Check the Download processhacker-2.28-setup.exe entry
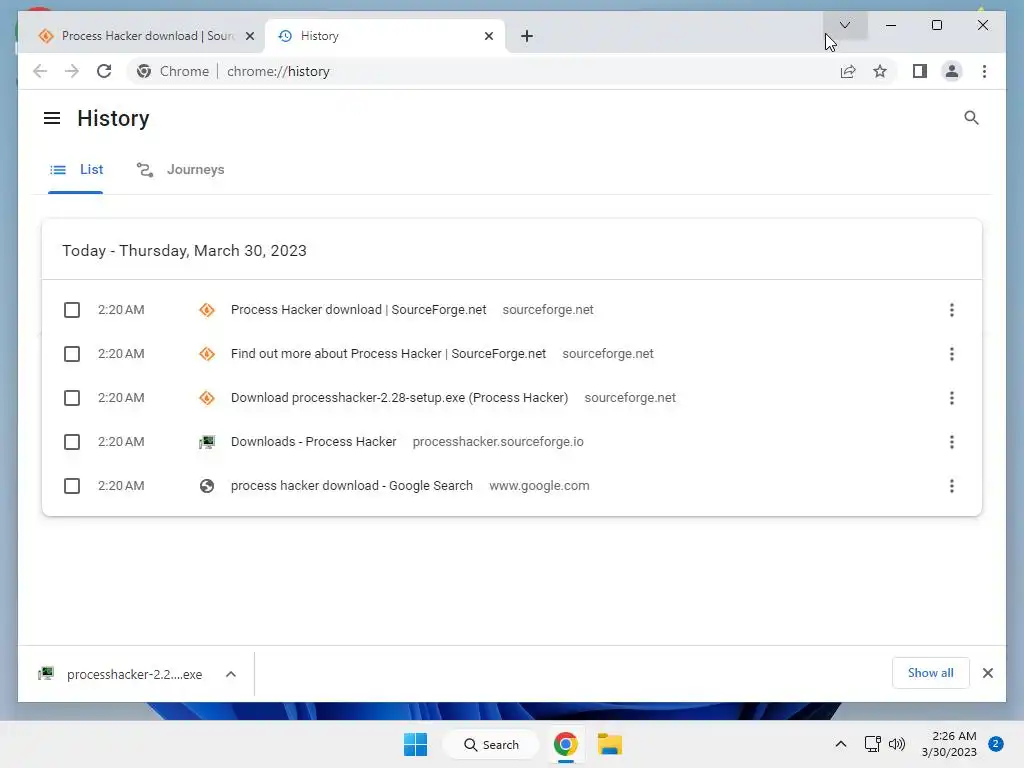The image size is (1024, 768). coord(72,398)
